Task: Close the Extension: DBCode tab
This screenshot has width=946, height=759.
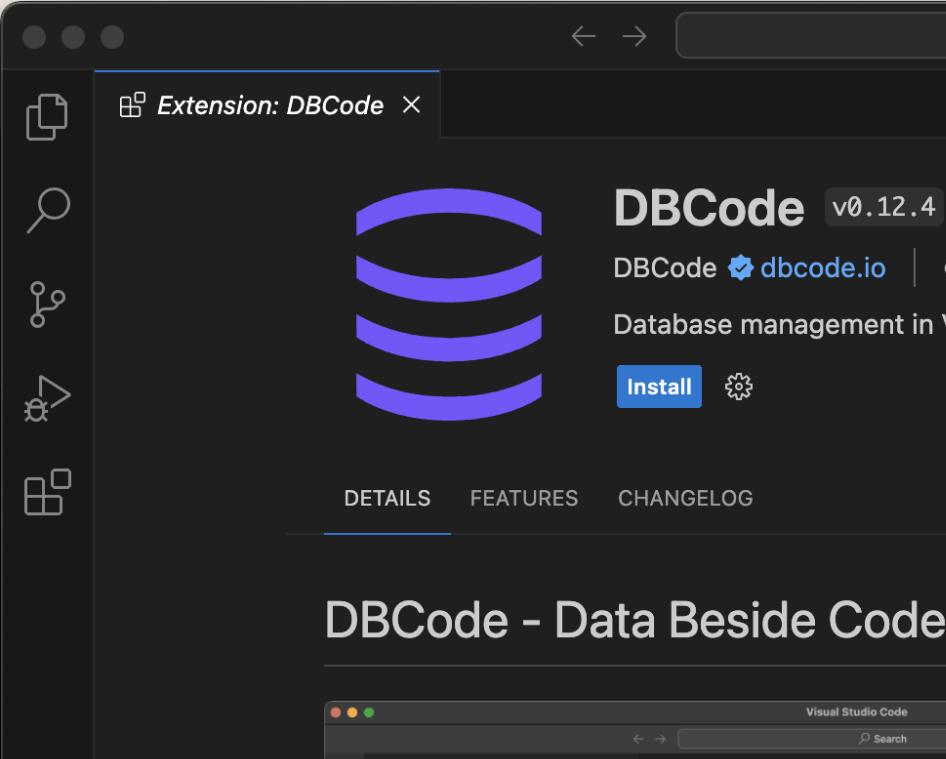Action: 411,105
